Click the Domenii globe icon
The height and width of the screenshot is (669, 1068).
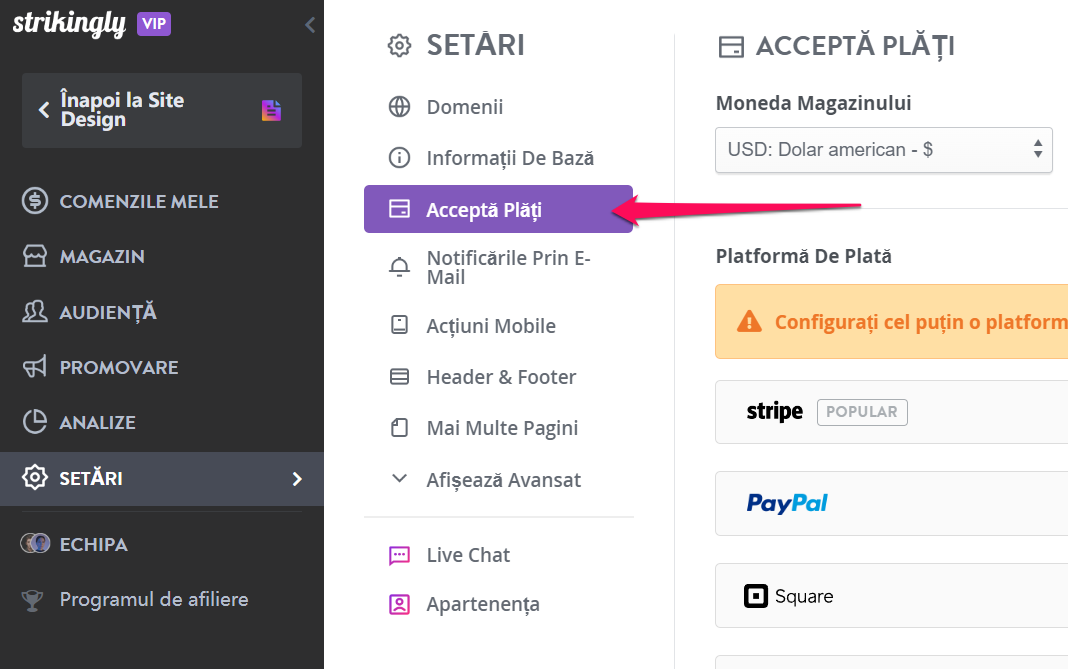coord(400,107)
